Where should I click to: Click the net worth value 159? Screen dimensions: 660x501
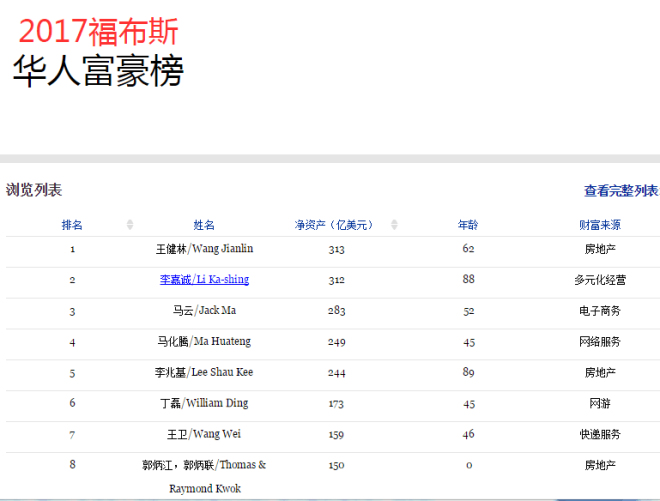336,434
